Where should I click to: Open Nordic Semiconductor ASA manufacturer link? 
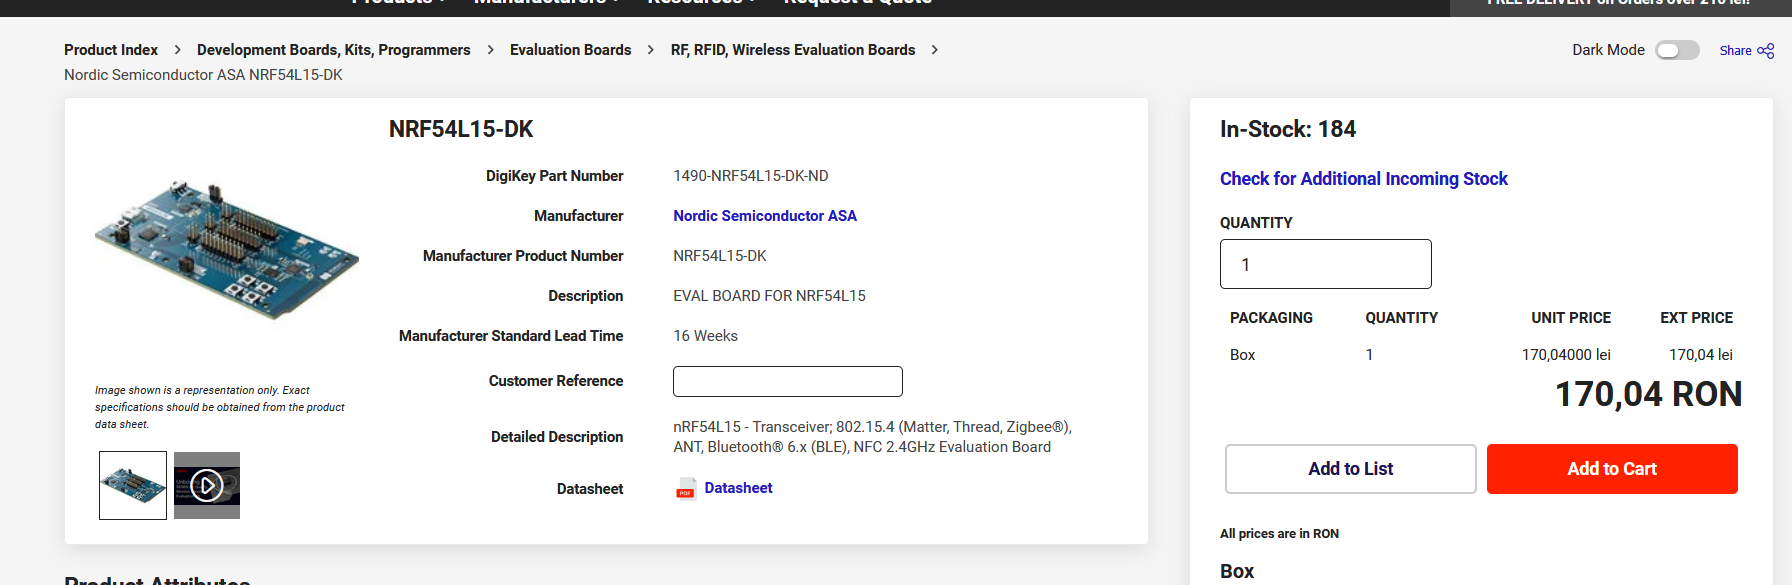tap(764, 216)
